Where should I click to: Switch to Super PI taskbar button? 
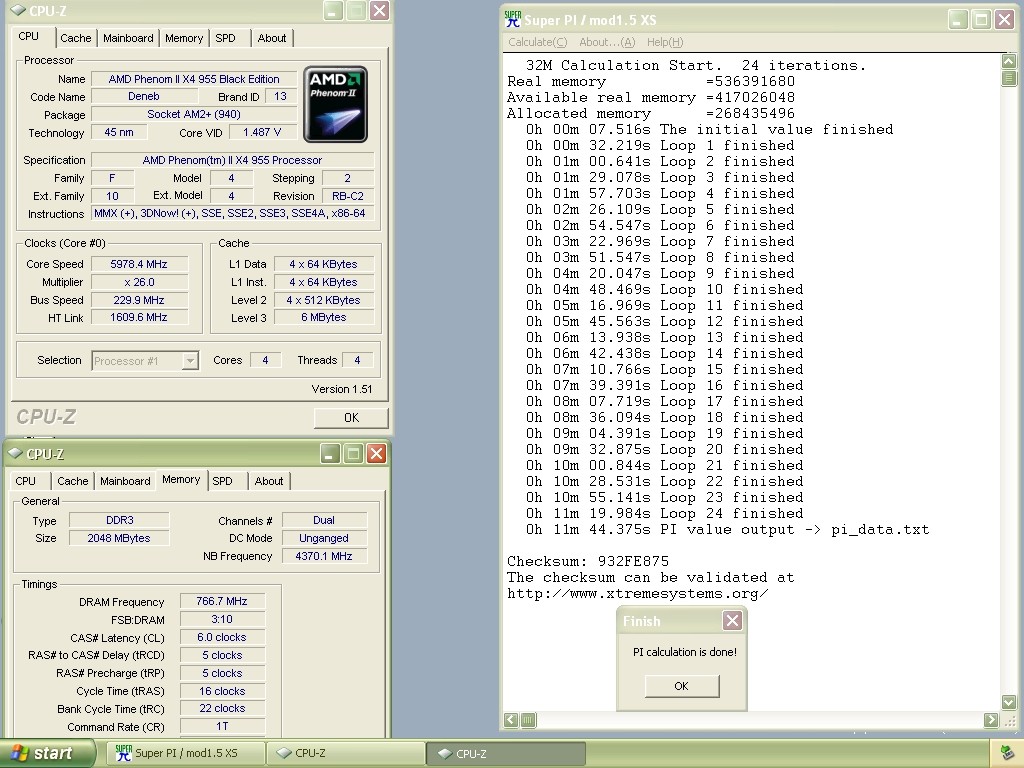[185, 753]
